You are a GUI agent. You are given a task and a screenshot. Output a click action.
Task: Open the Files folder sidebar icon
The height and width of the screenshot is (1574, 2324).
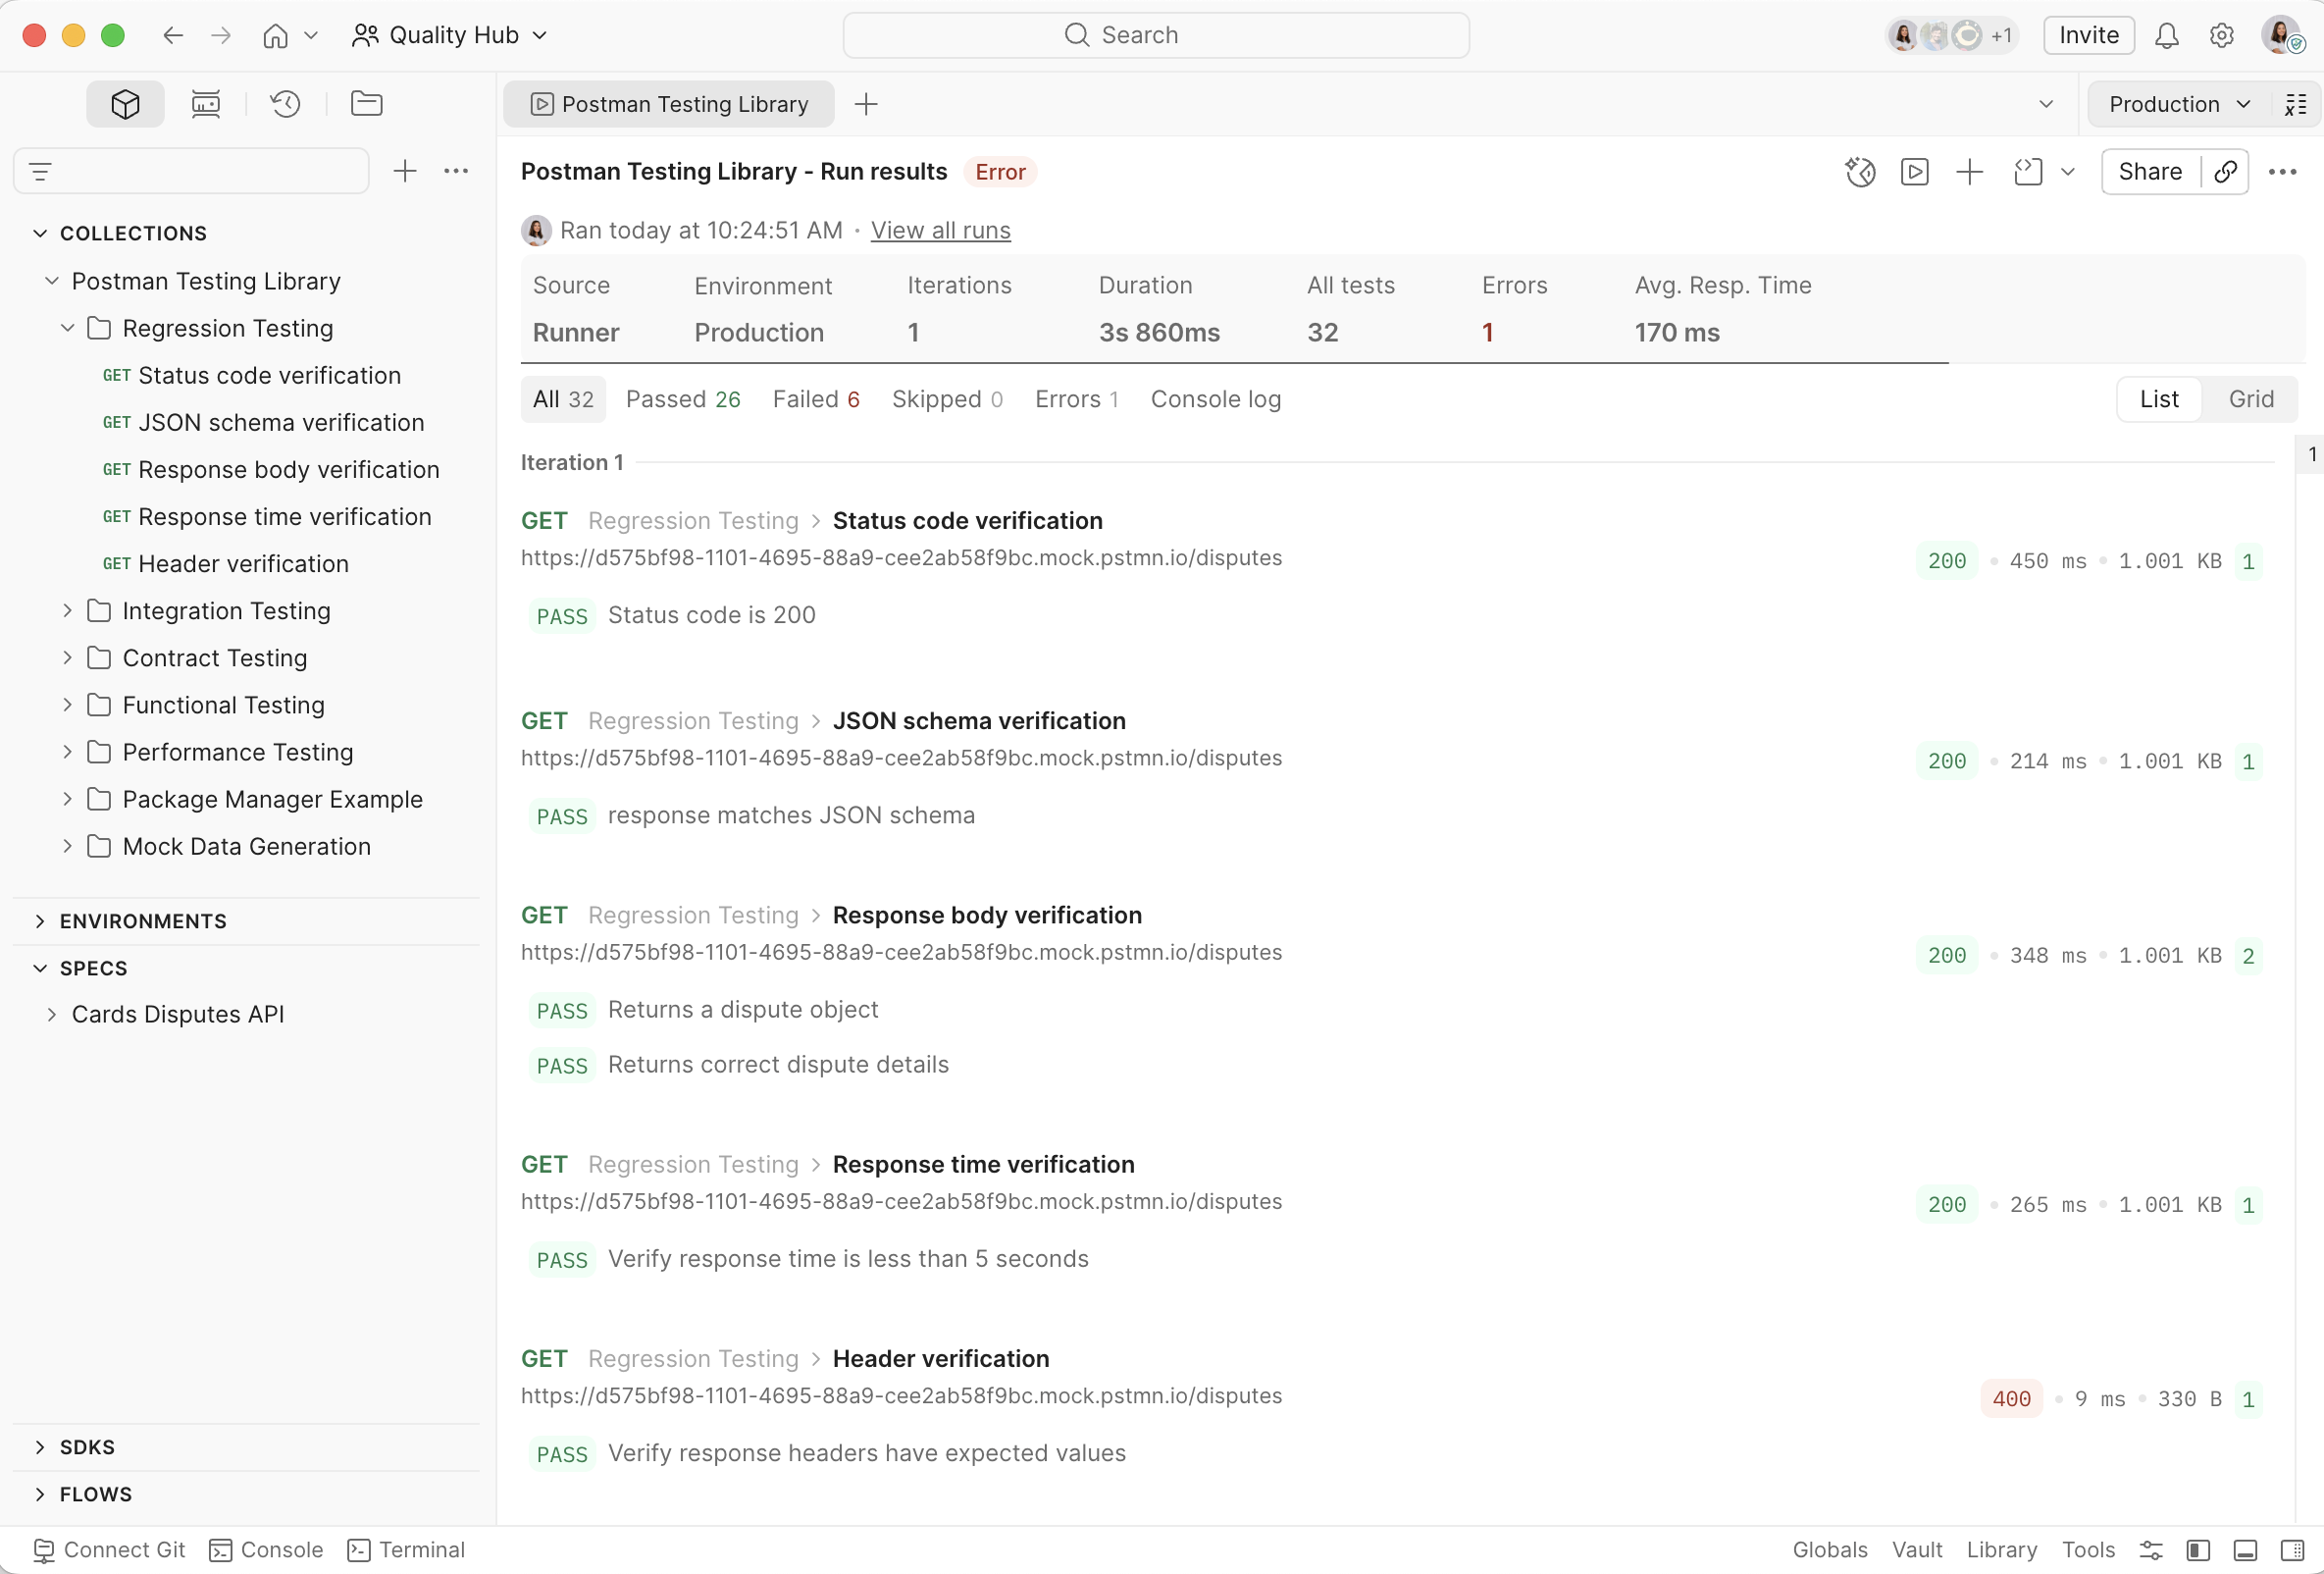pos(366,104)
